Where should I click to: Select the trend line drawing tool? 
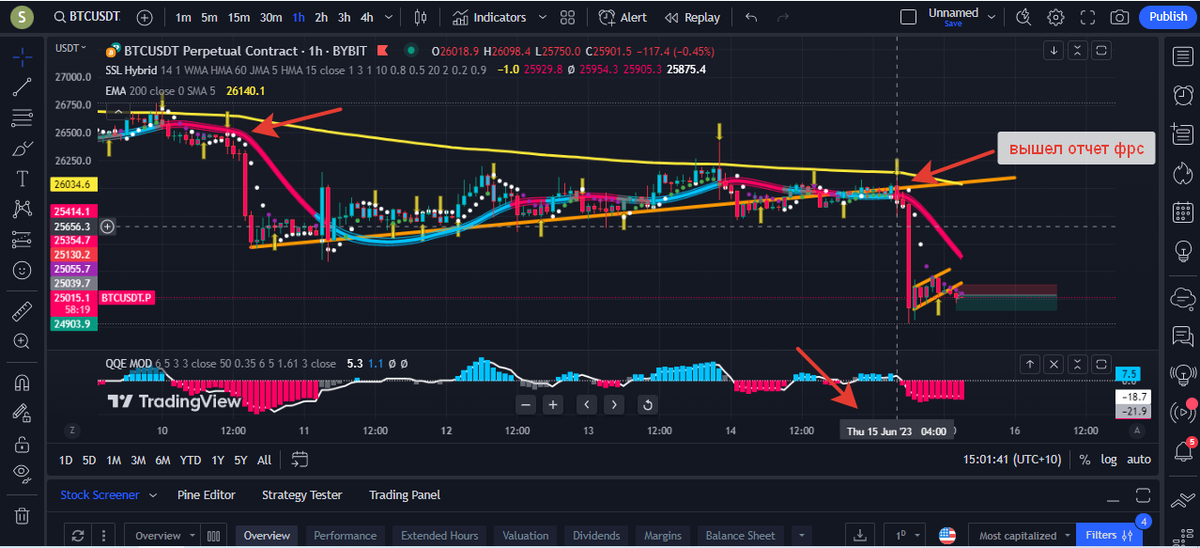click(x=22, y=88)
